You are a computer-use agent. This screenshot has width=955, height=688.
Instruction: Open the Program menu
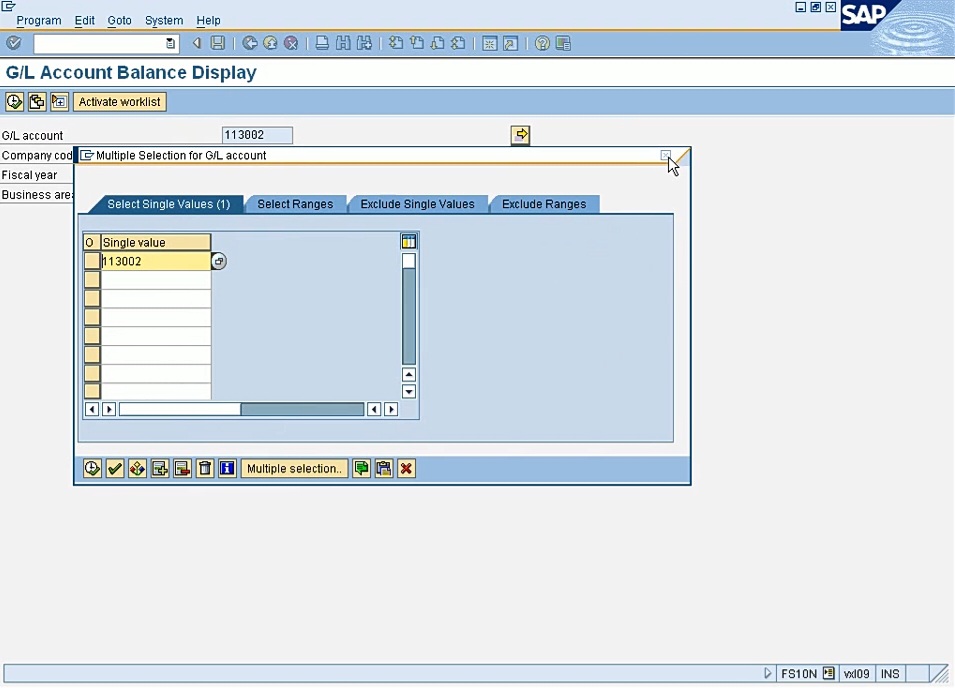tap(39, 20)
